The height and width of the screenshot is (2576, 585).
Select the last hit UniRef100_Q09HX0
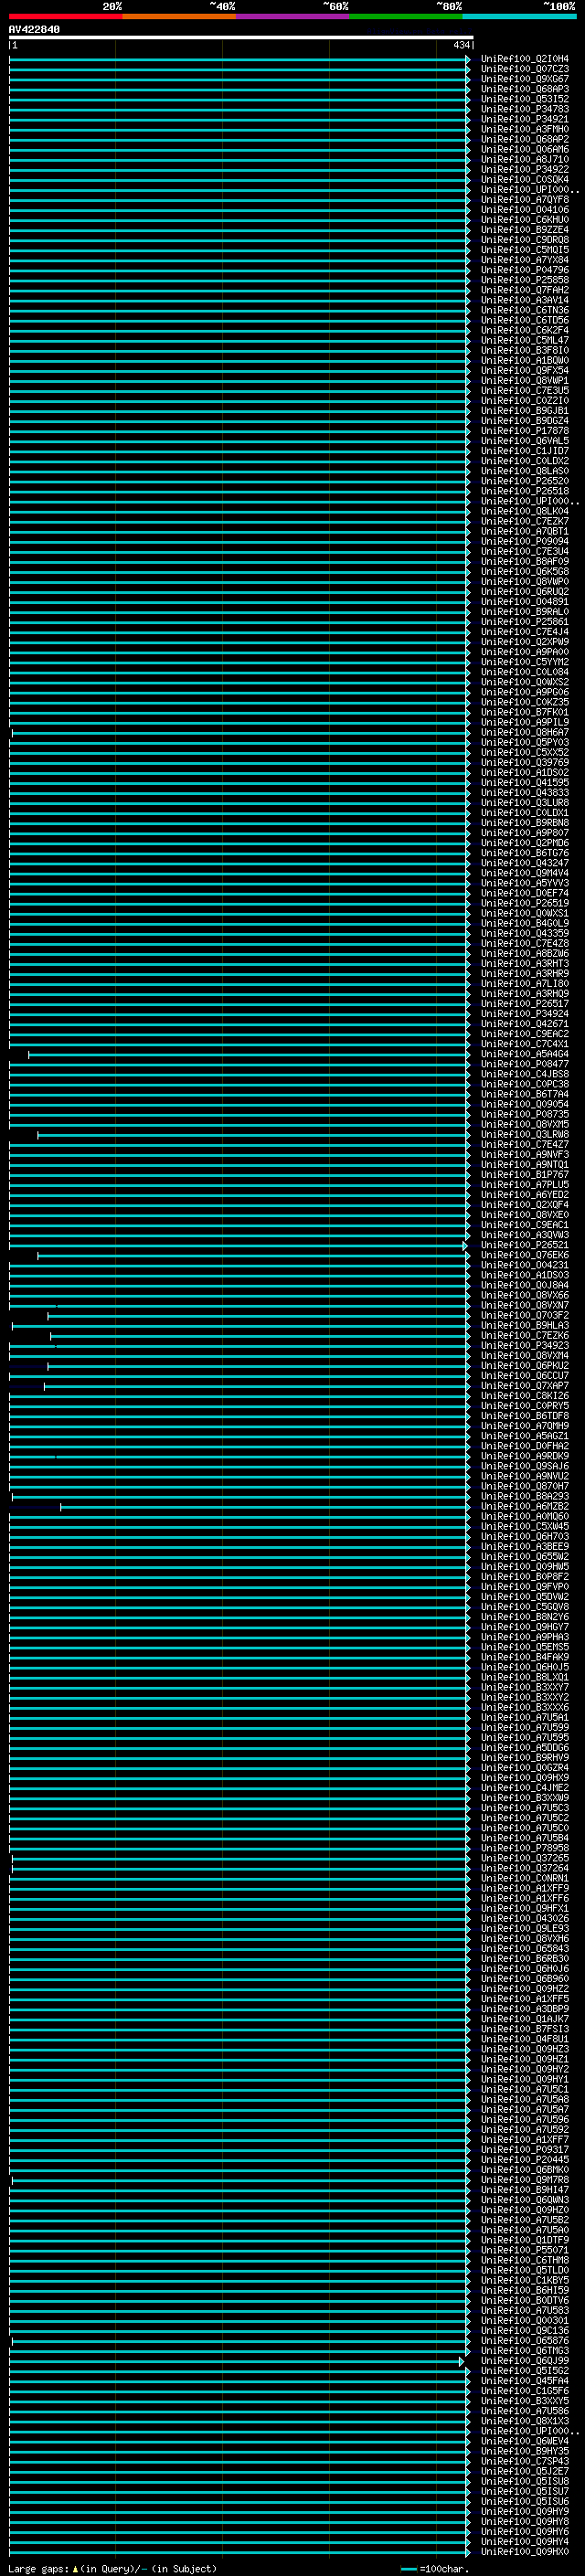(525, 2552)
